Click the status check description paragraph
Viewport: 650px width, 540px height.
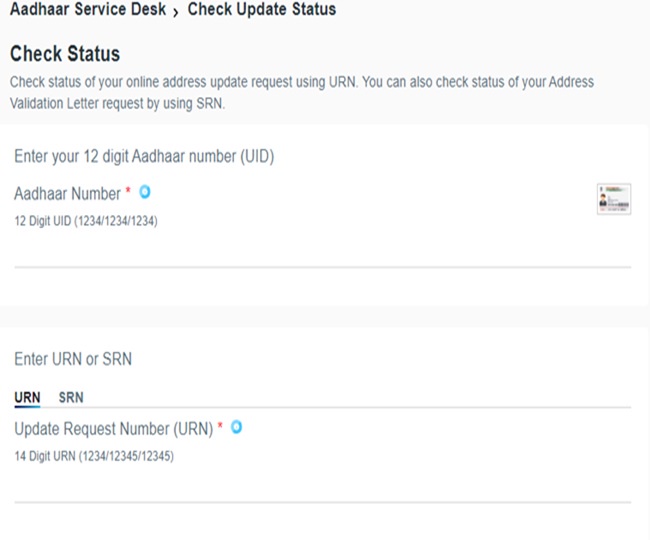[300, 90]
